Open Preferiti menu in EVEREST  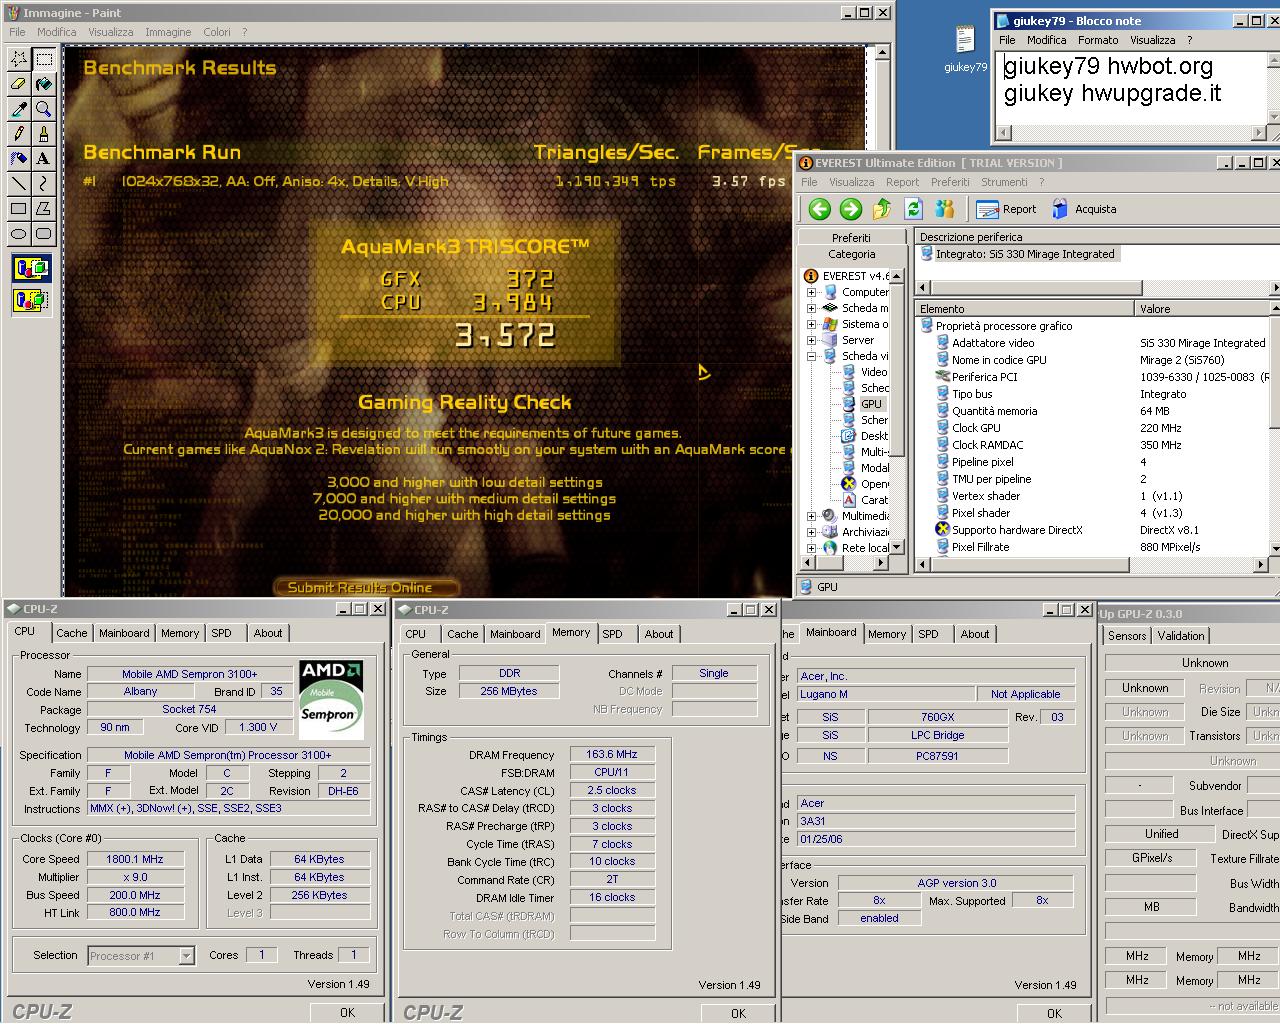click(x=950, y=182)
